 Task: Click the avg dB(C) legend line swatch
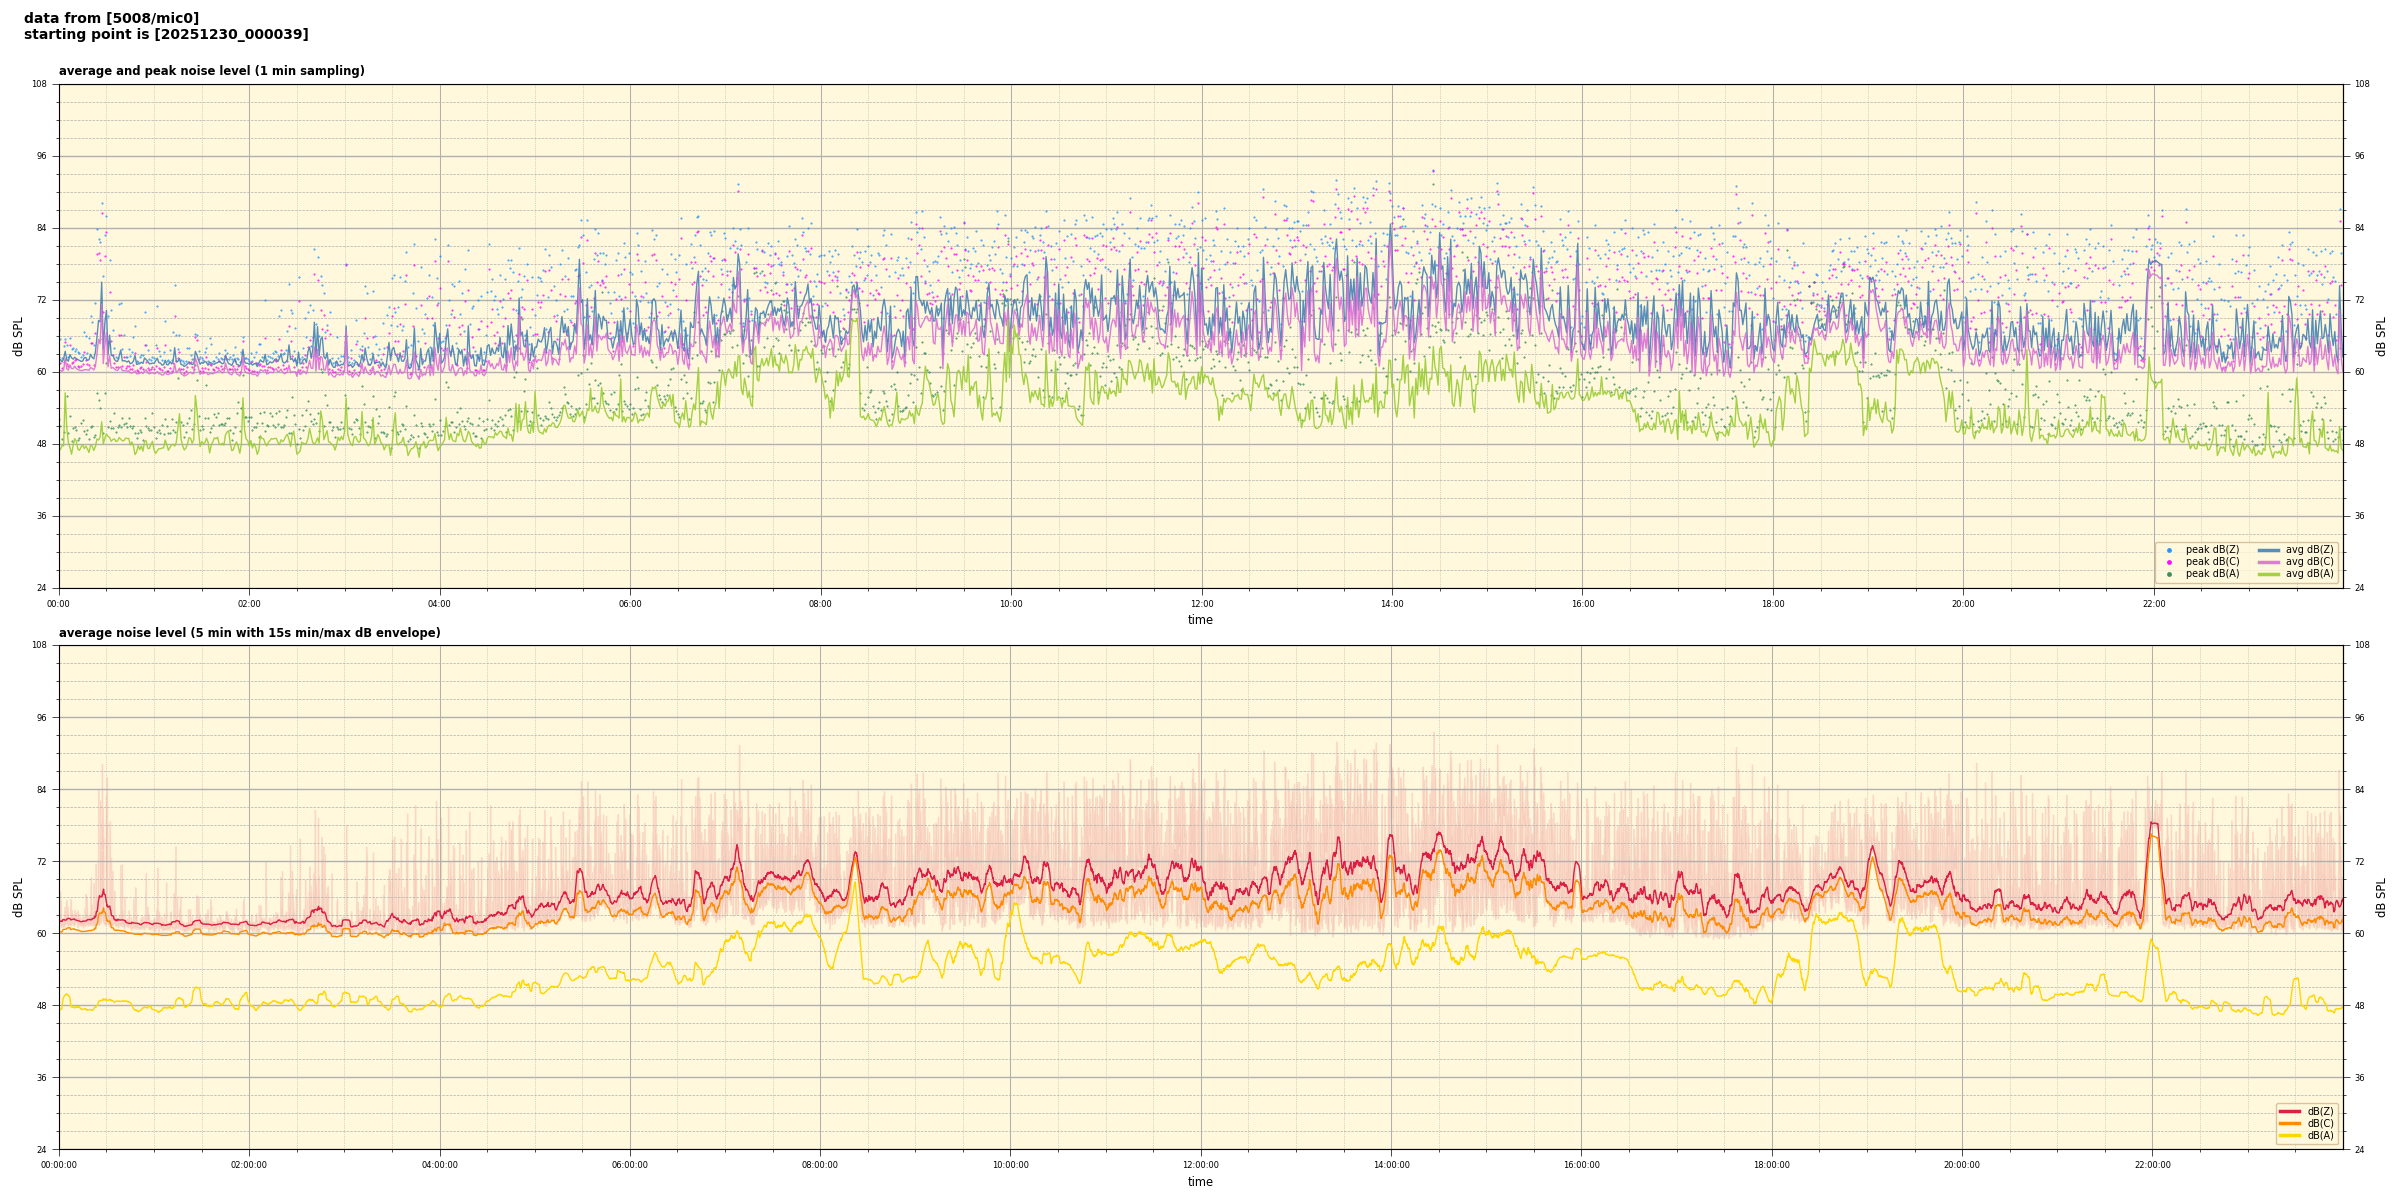tap(2269, 562)
